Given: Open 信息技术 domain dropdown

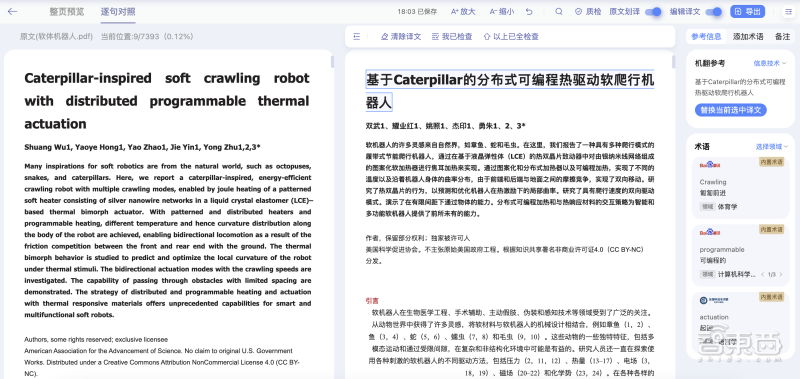Looking at the screenshot, I should [770, 63].
